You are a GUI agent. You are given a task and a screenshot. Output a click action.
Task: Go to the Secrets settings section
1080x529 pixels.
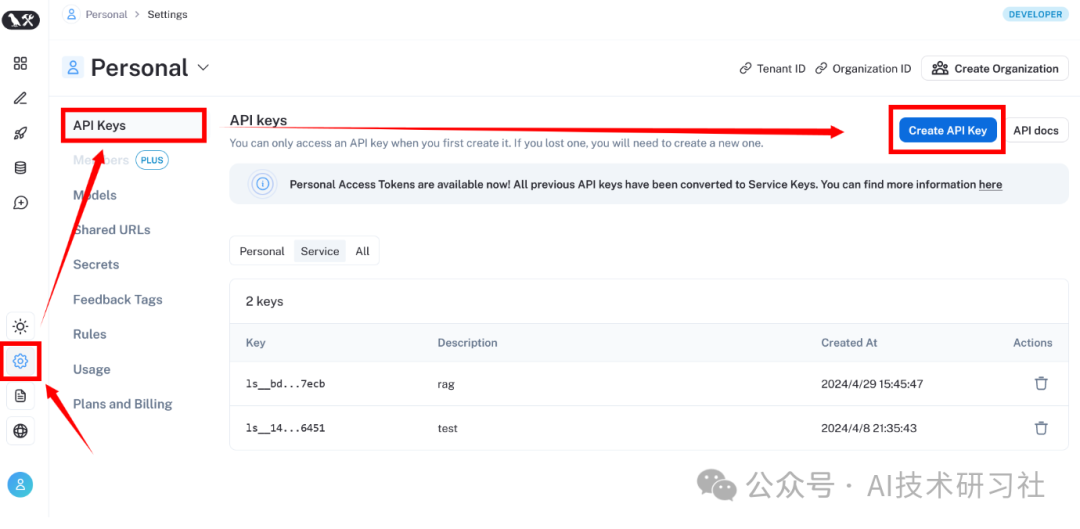click(96, 265)
